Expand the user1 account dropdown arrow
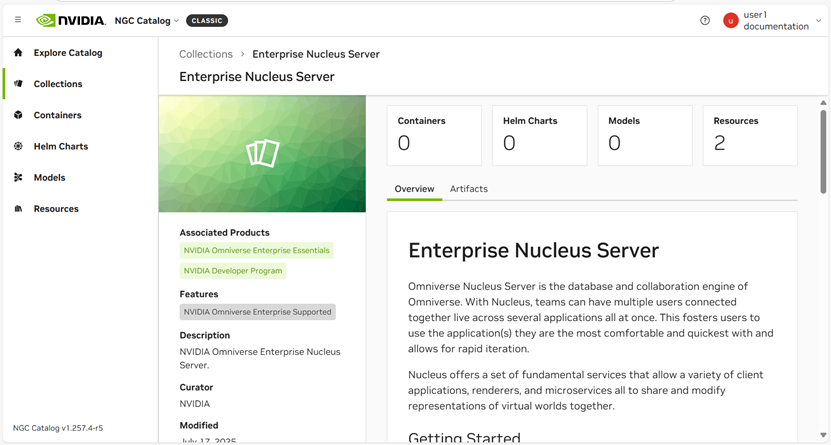Screen dimensions: 831x445 pos(819,21)
